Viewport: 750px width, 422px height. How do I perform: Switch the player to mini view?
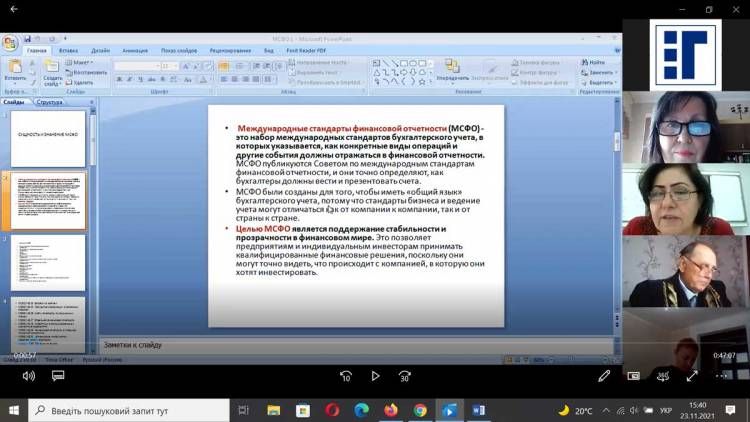click(x=633, y=376)
